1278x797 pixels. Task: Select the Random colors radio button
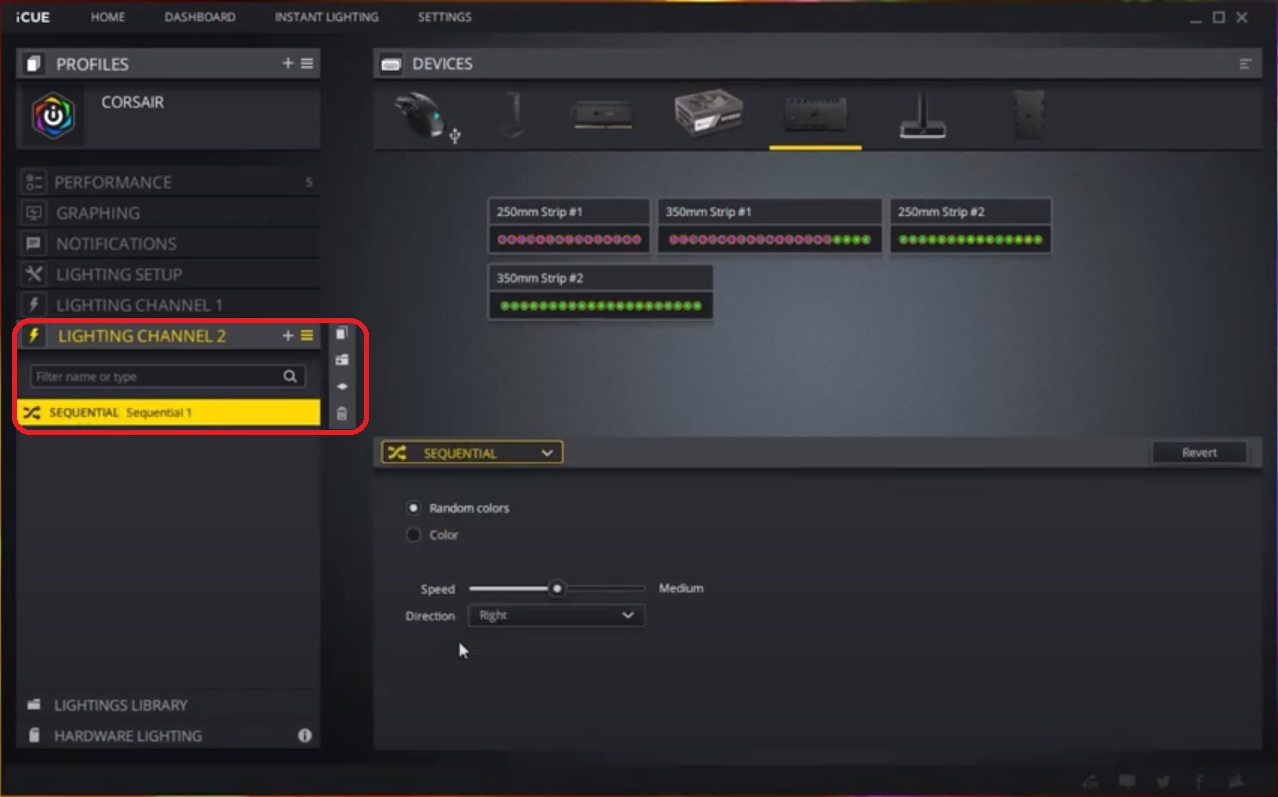click(x=414, y=508)
